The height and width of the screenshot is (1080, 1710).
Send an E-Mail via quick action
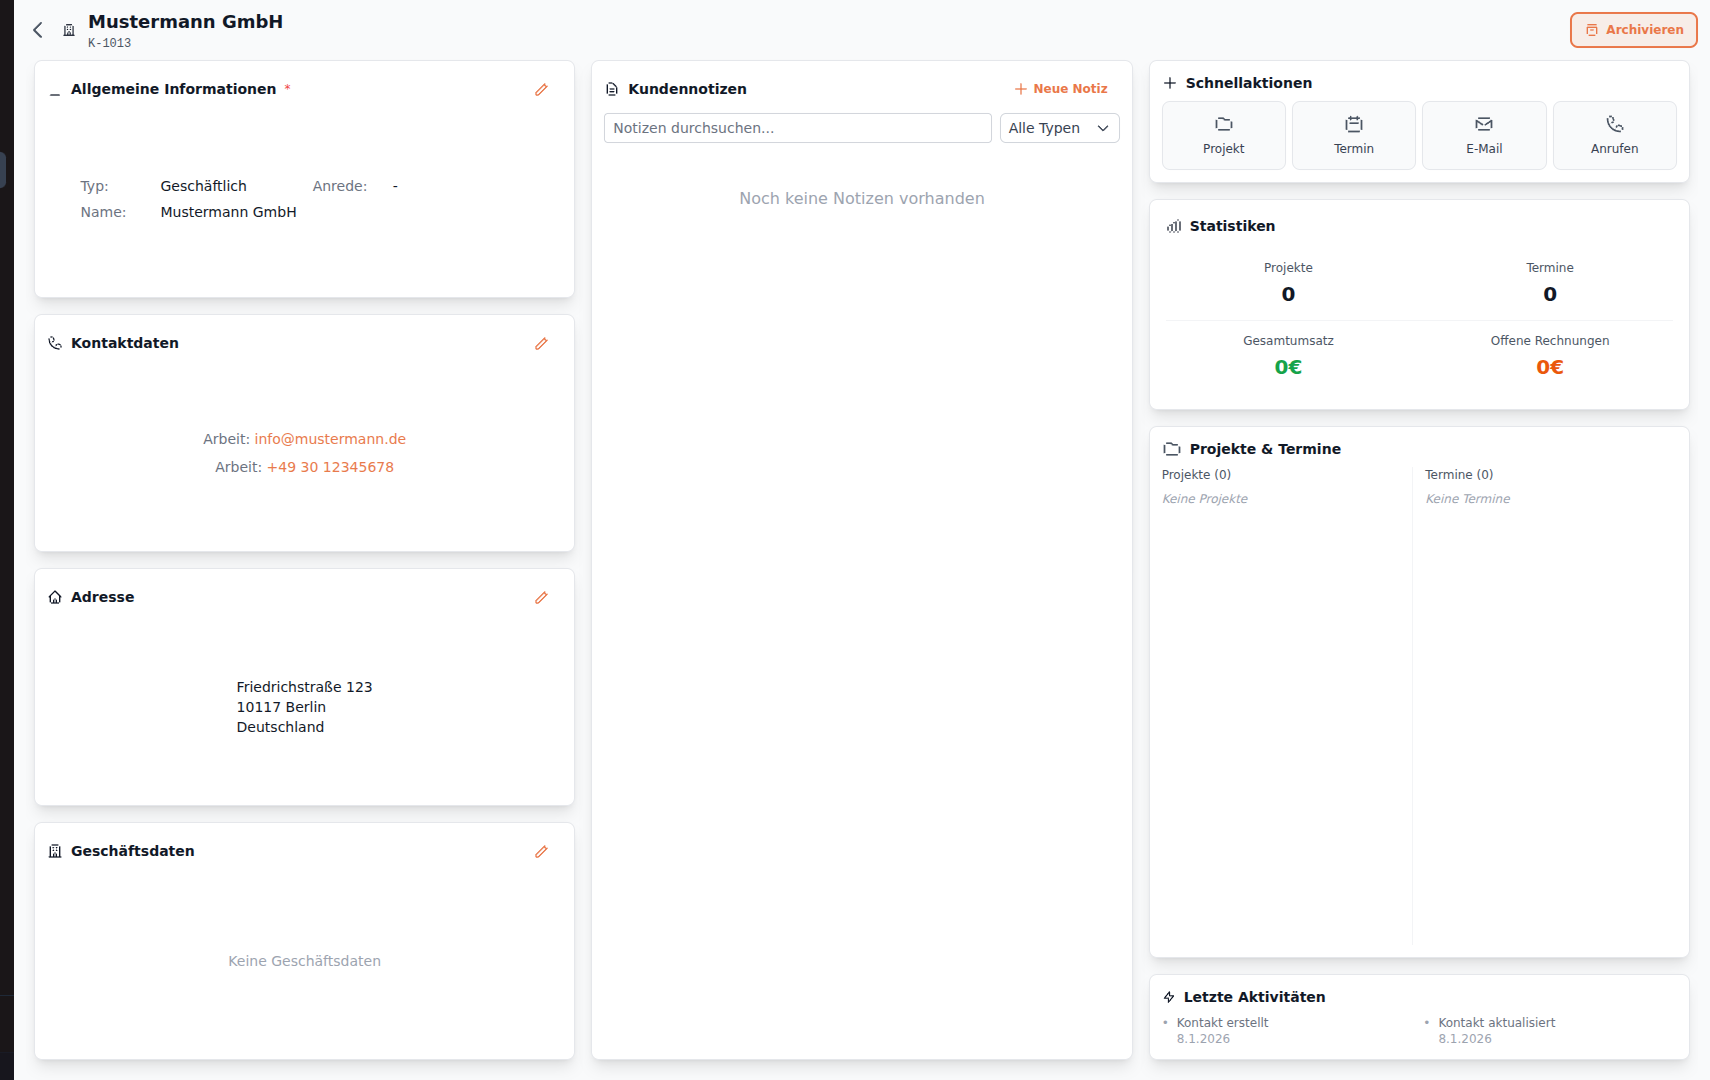coord(1484,136)
